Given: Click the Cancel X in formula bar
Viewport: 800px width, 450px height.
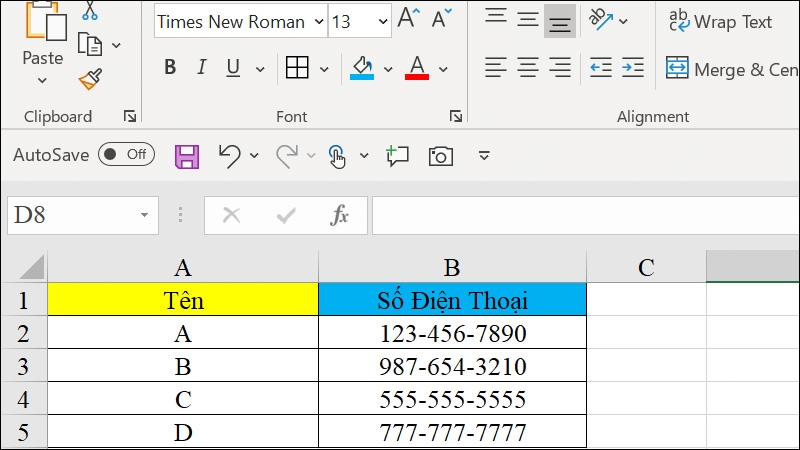Looking at the screenshot, I should click(232, 215).
